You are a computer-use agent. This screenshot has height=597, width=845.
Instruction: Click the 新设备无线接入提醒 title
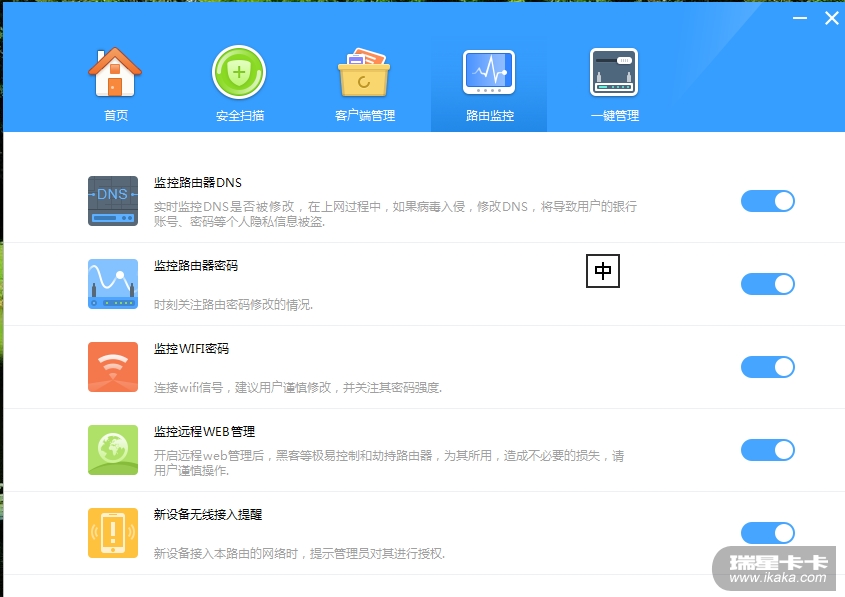coord(208,515)
